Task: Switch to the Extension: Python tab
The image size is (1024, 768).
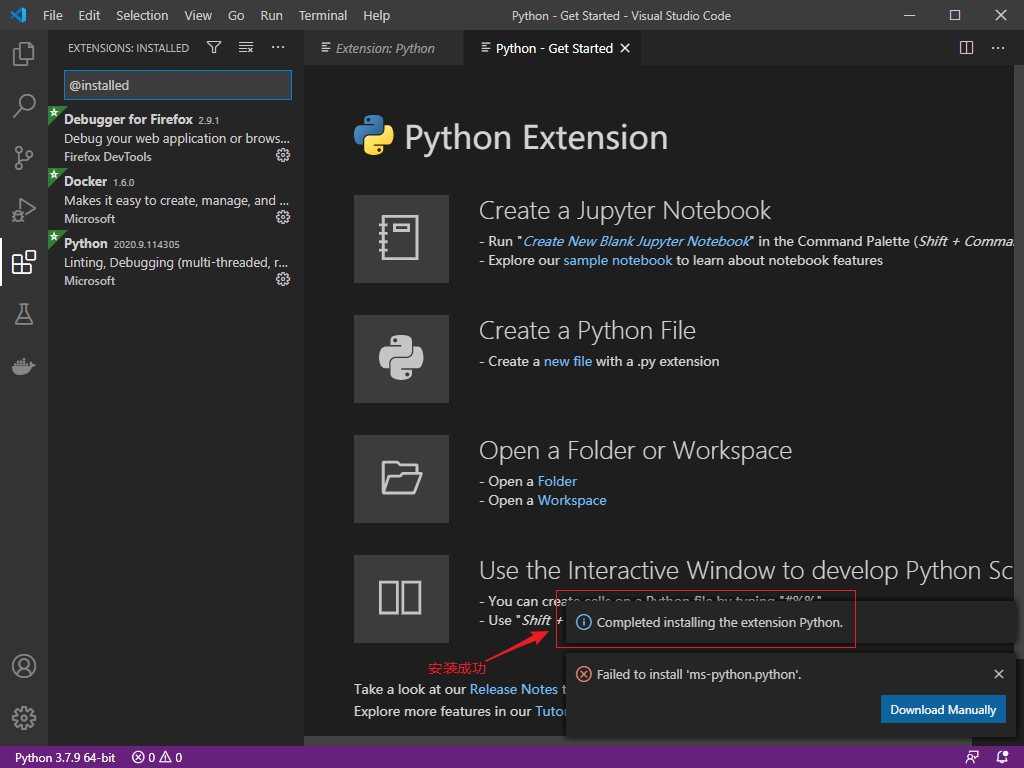Action: (x=383, y=47)
